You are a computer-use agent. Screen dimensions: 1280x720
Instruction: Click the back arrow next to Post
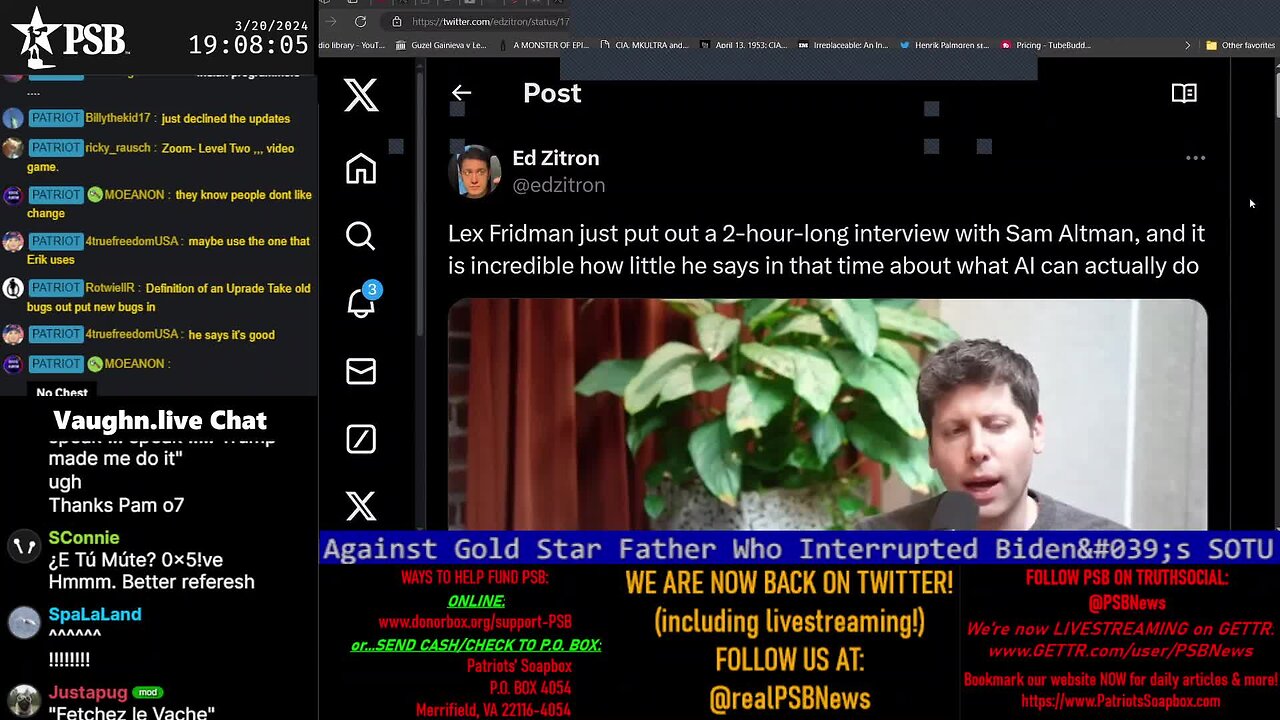(x=461, y=93)
